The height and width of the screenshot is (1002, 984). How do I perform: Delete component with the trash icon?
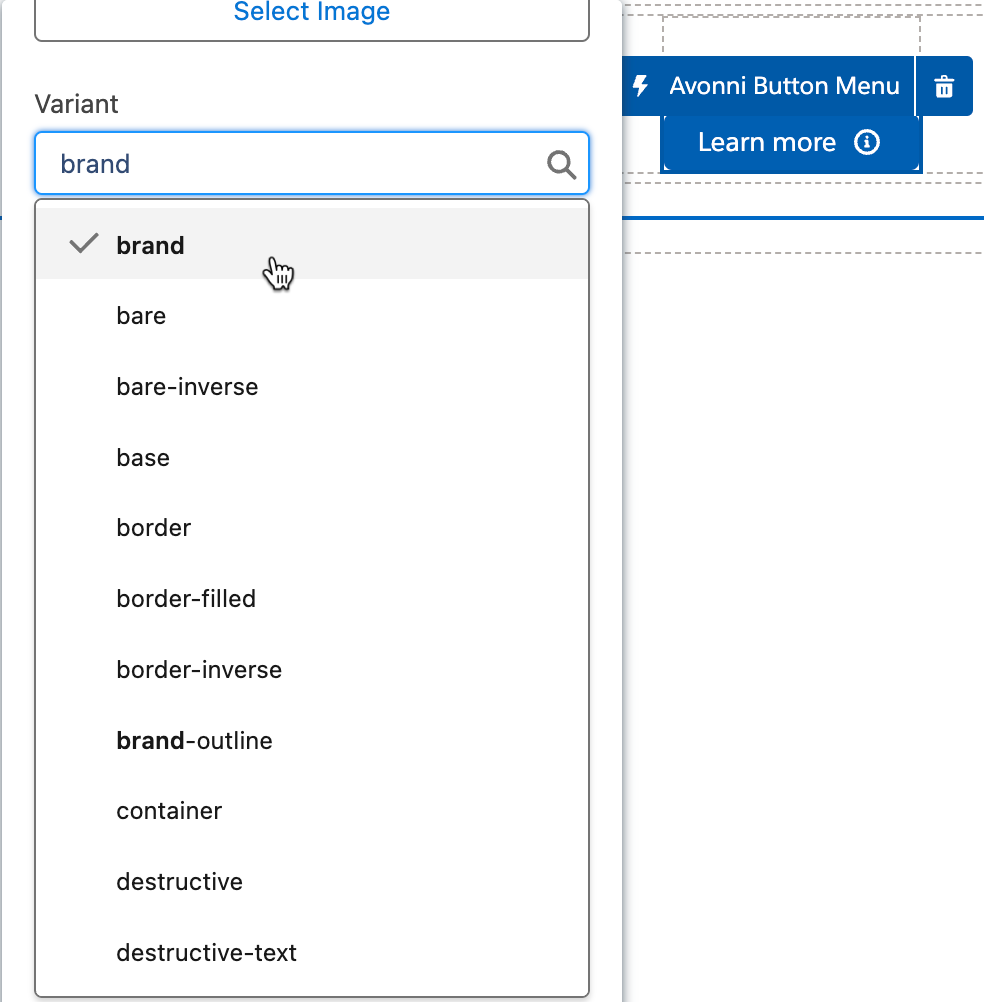coord(944,87)
